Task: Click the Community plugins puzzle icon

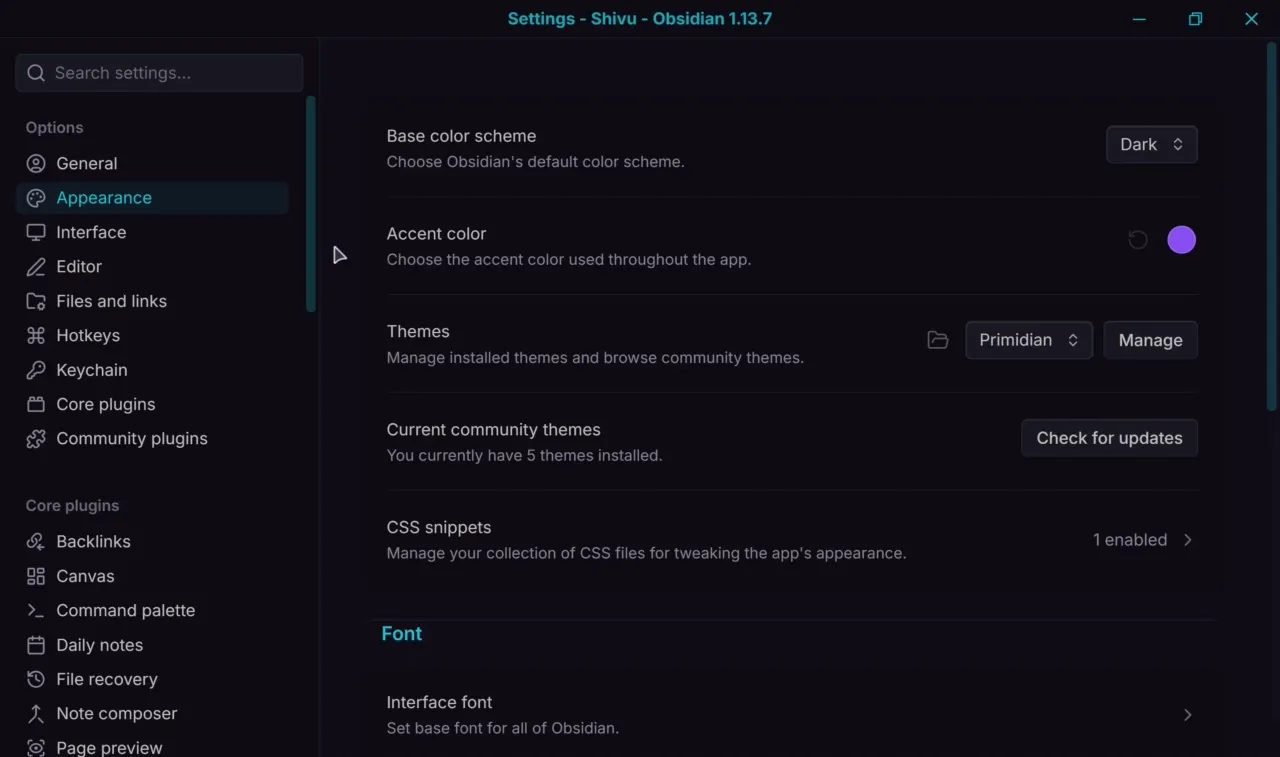Action: [36, 439]
